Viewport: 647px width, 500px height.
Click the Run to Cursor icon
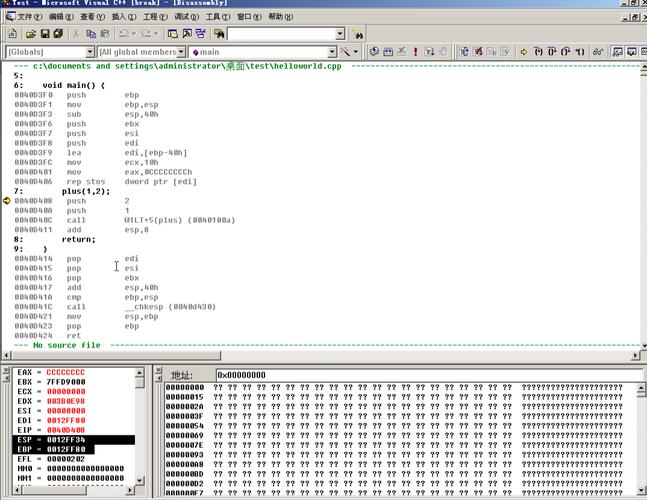click(580, 52)
